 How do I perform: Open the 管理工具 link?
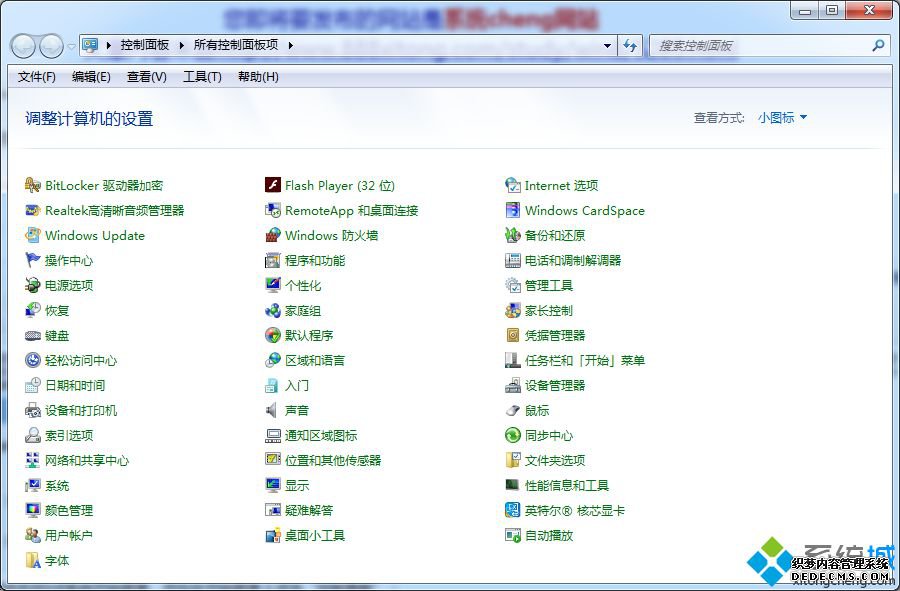(549, 285)
